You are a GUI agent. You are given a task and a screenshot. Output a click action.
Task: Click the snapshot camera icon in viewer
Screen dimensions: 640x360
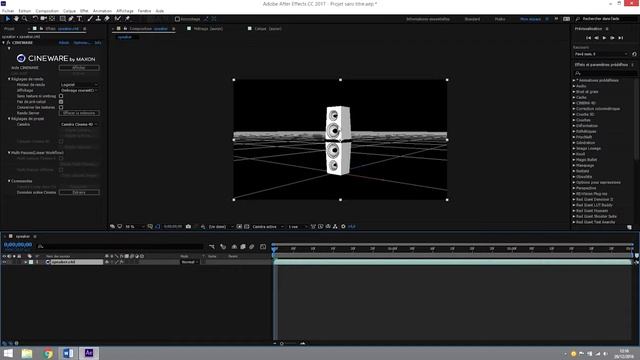coord(188,227)
